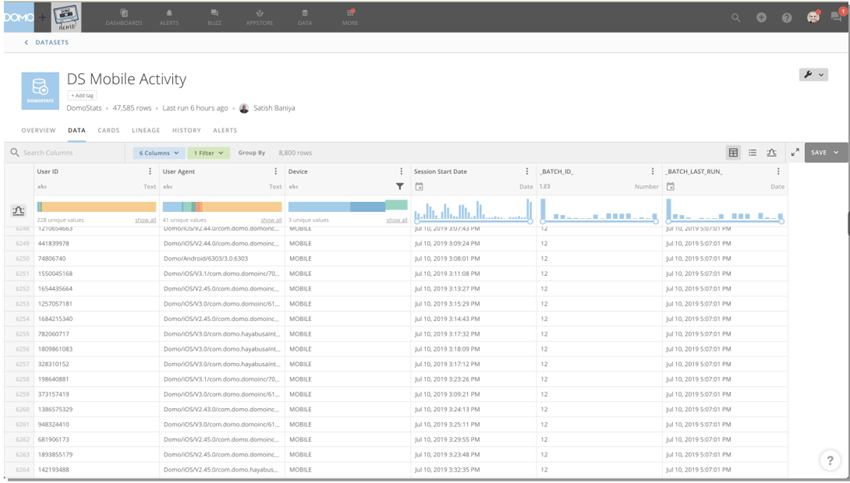Image resolution: width=850 pixels, height=483 pixels.
Task: Switch to the Overview tab
Action: (38, 131)
